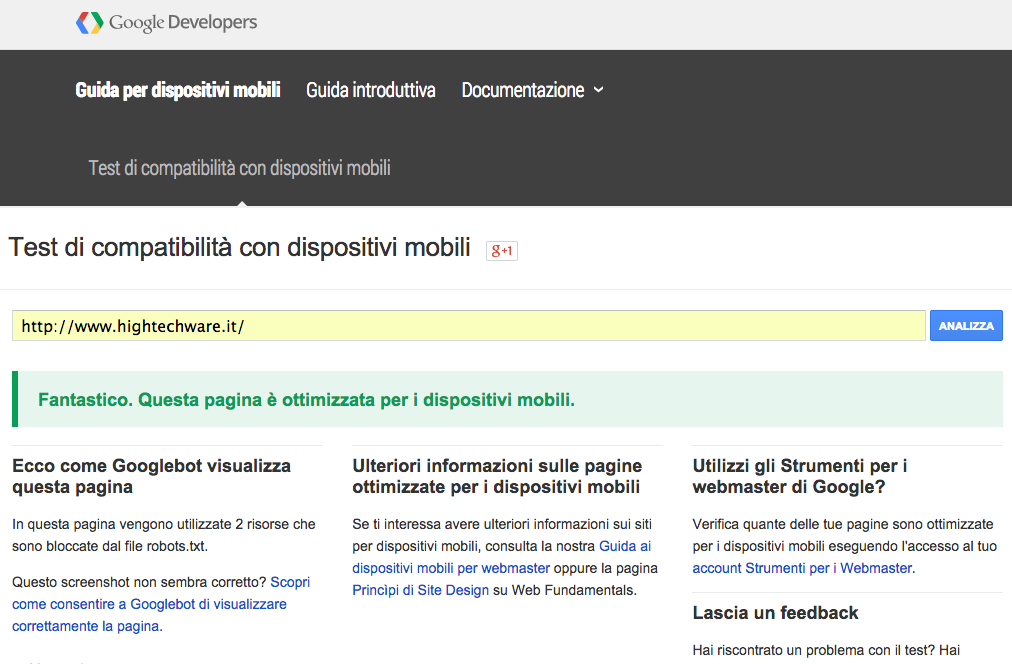This screenshot has width=1012, height=664.
Task: Expand the Documentazione dropdown arrow
Action: coord(598,90)
